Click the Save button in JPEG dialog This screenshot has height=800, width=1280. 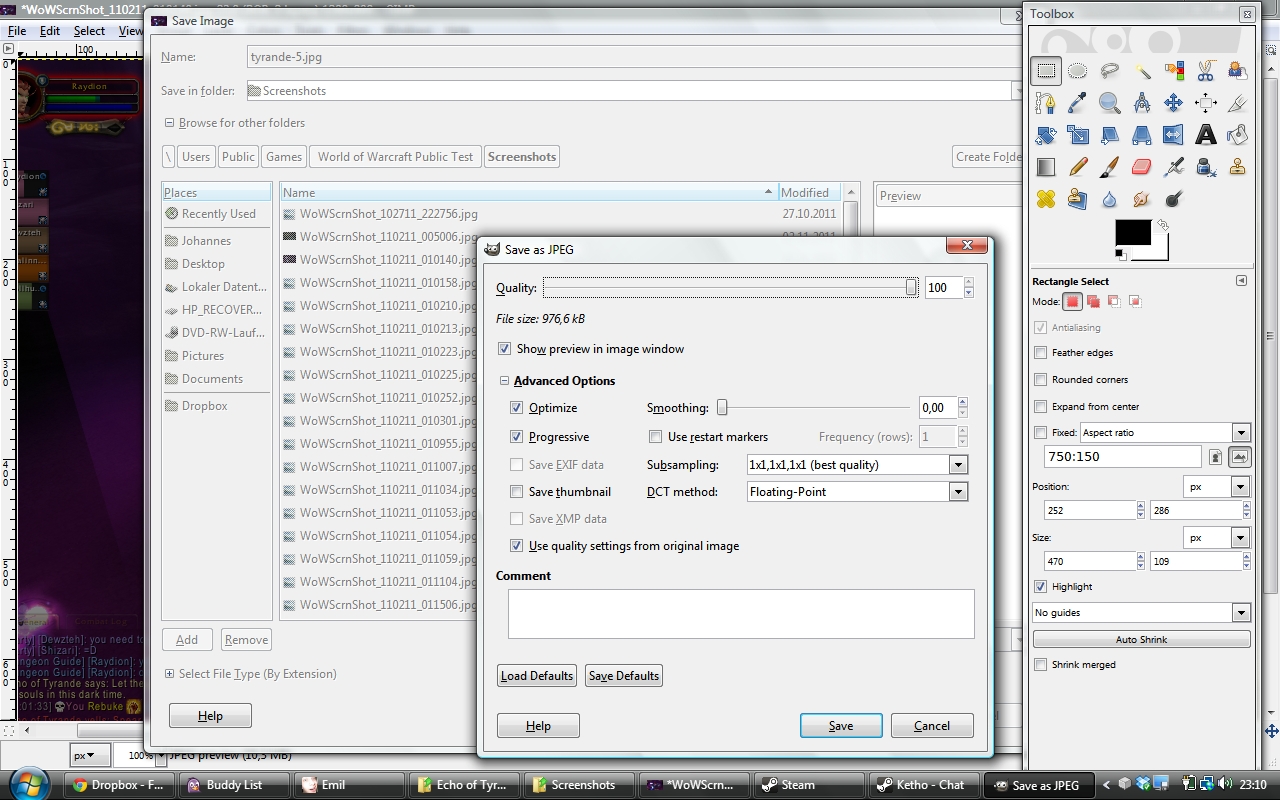pos(840,726)
